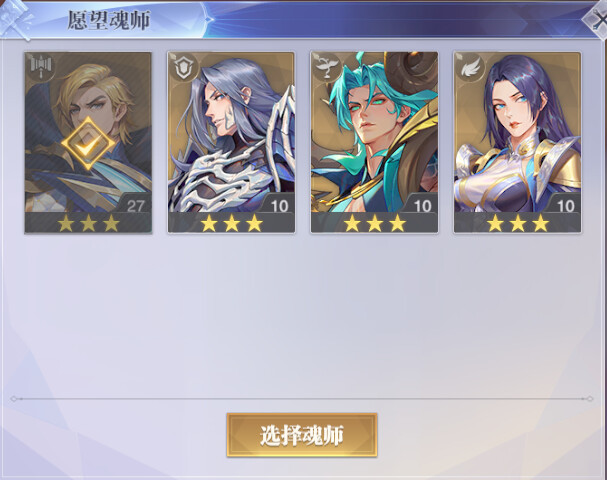The height and width of the screenshot is (480, 607).
Task: Click the three-star rating under gray-haired hero
Action: 231,223
